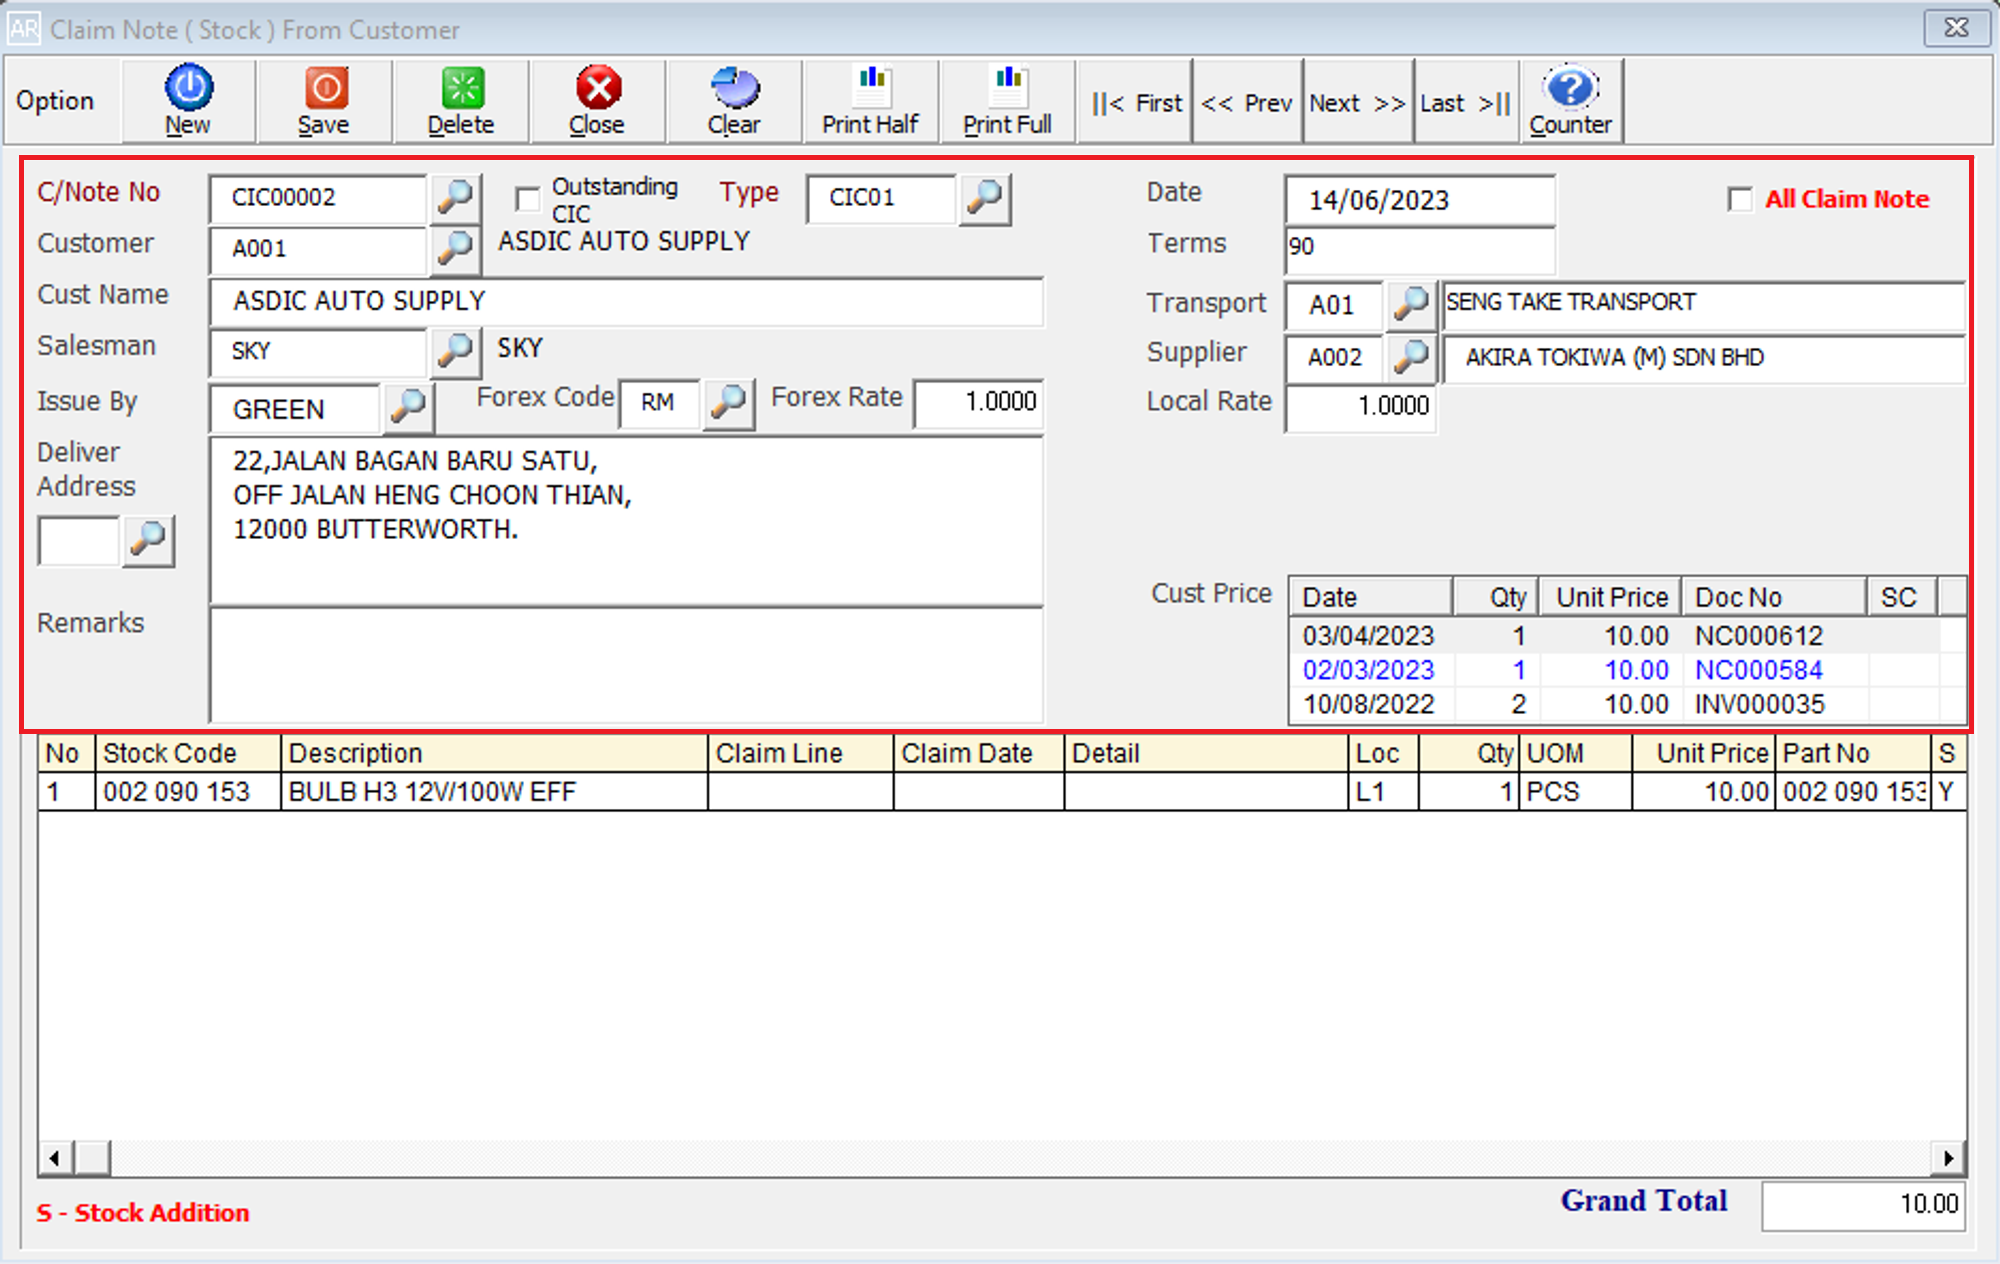This screenshot has height=1264, width=2000.
Task: Click the C/Note No field CIC00002
Action: [x=318, y=197]
